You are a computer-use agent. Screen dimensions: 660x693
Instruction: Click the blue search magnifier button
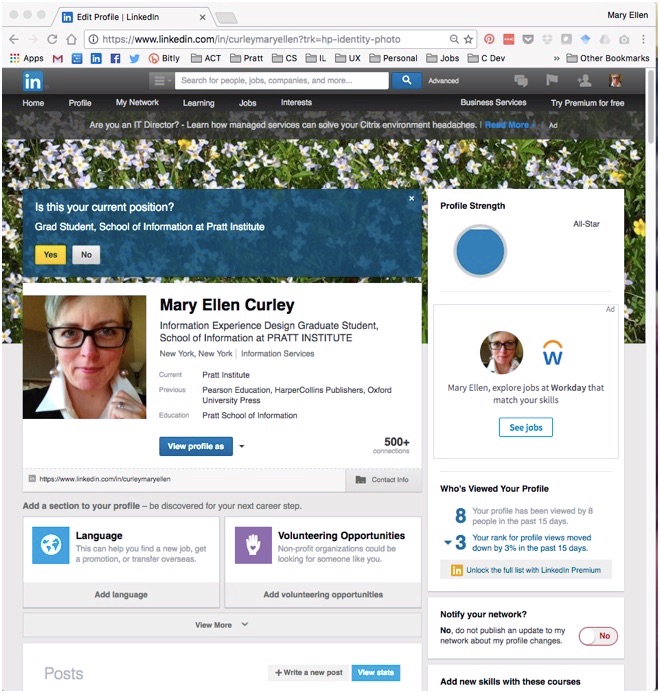click(407, 80)
